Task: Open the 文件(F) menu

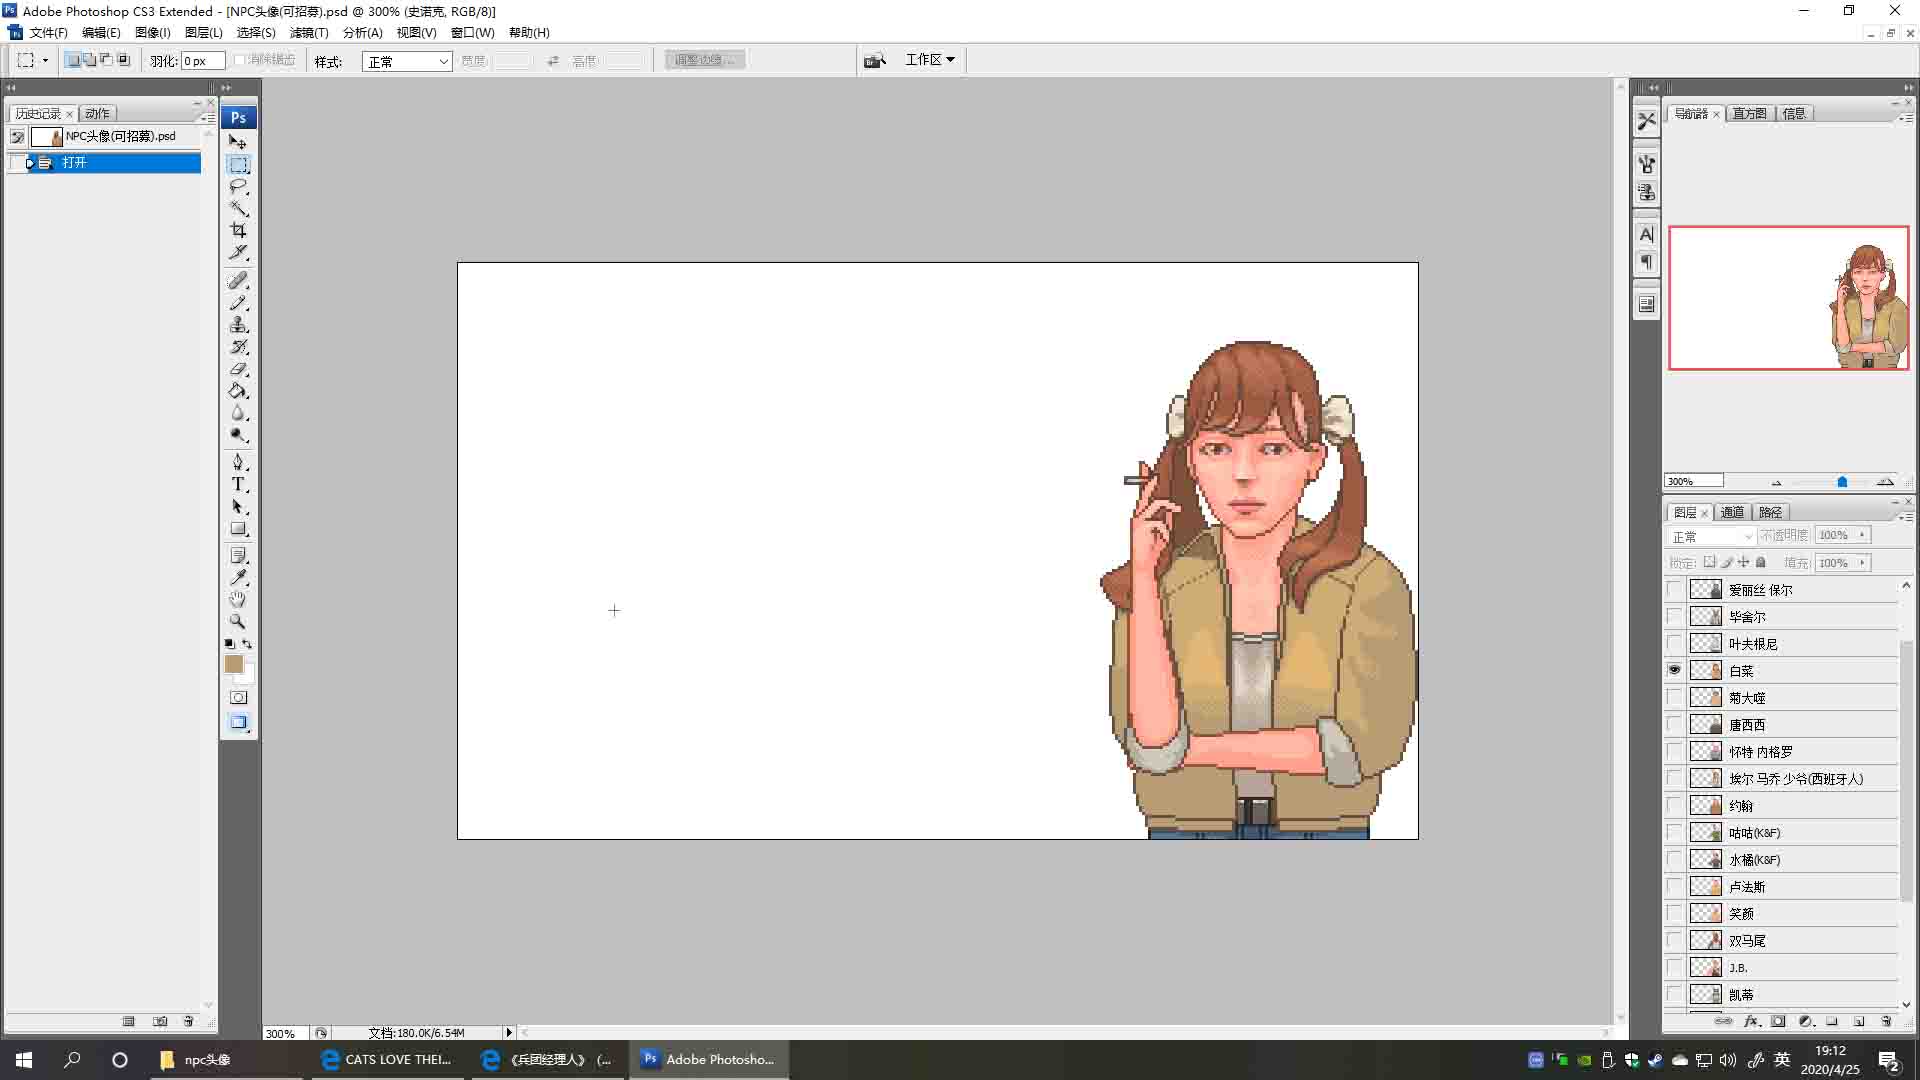Action: click(48, 32)
